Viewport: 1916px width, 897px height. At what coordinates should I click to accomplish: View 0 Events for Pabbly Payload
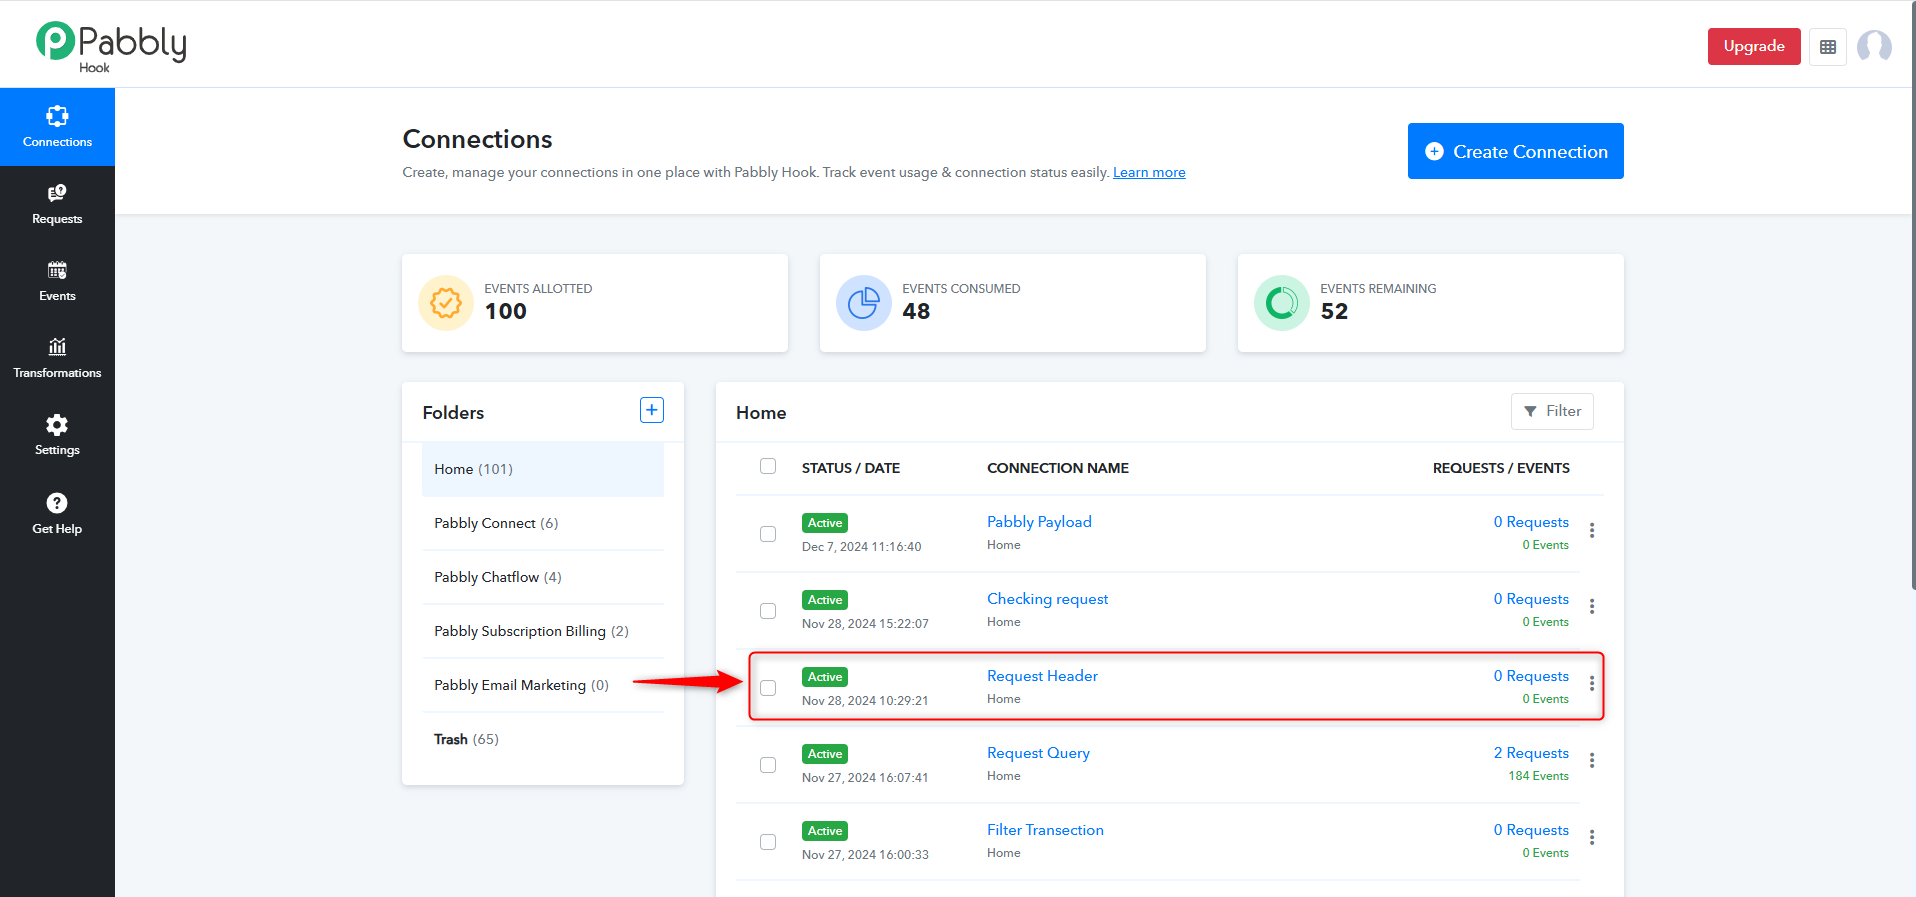(x=1545, y=545)
